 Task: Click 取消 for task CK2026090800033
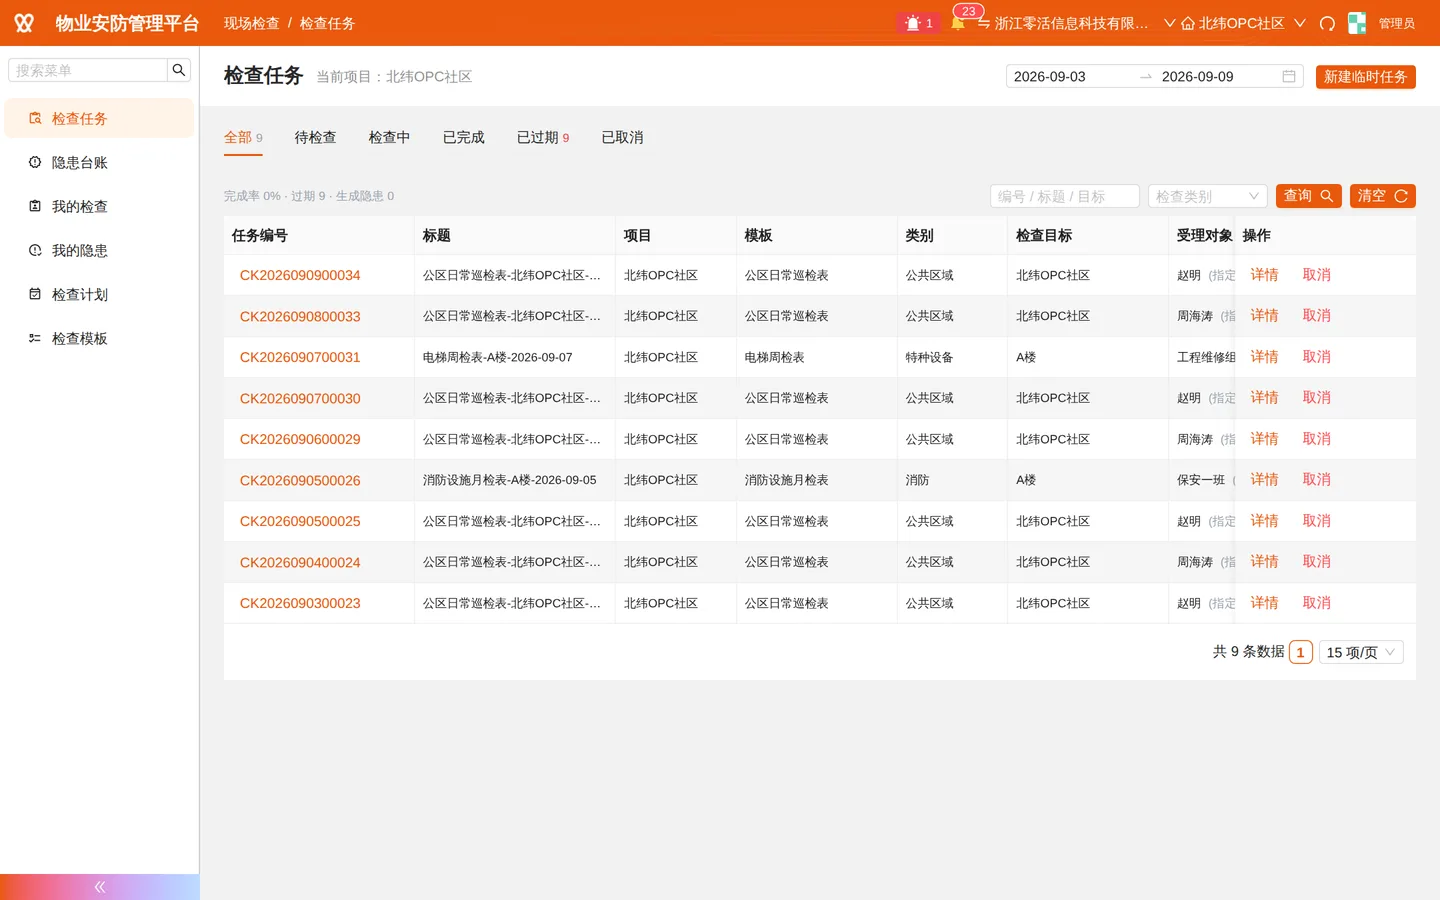pyautogui.click(x=1316, y=316)
